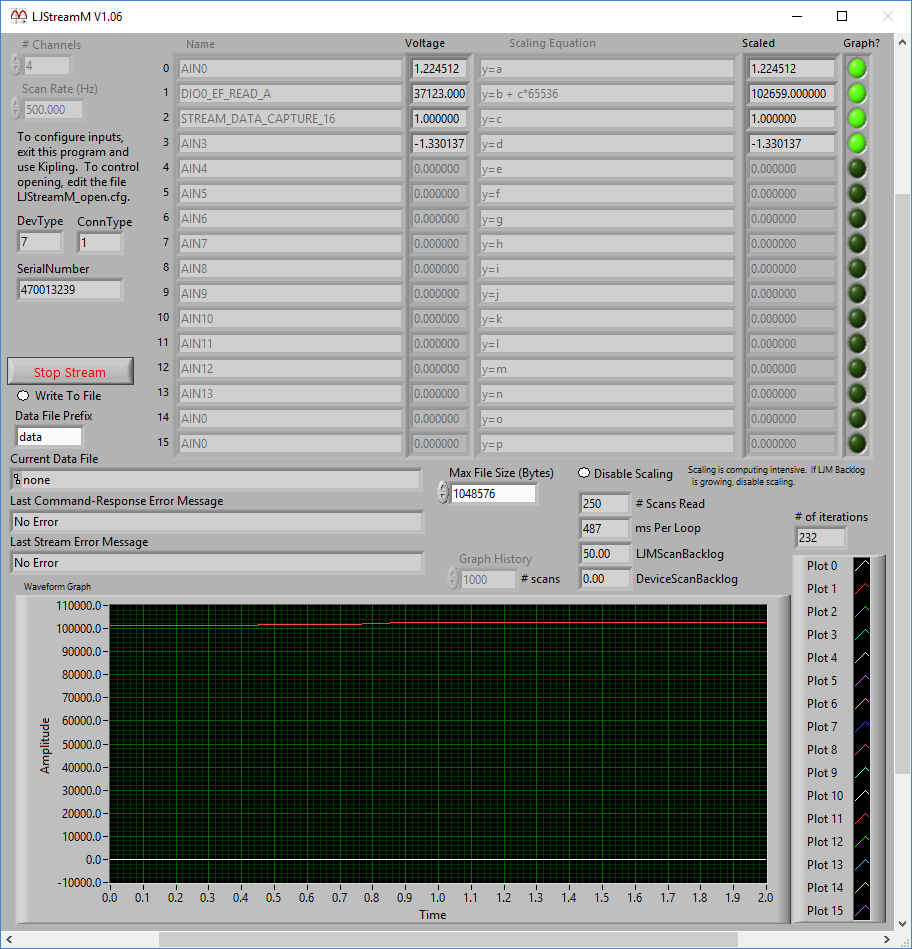Click the Graph History scans input box
This screenshot has height=949, width=912.
tap(487, 579)
